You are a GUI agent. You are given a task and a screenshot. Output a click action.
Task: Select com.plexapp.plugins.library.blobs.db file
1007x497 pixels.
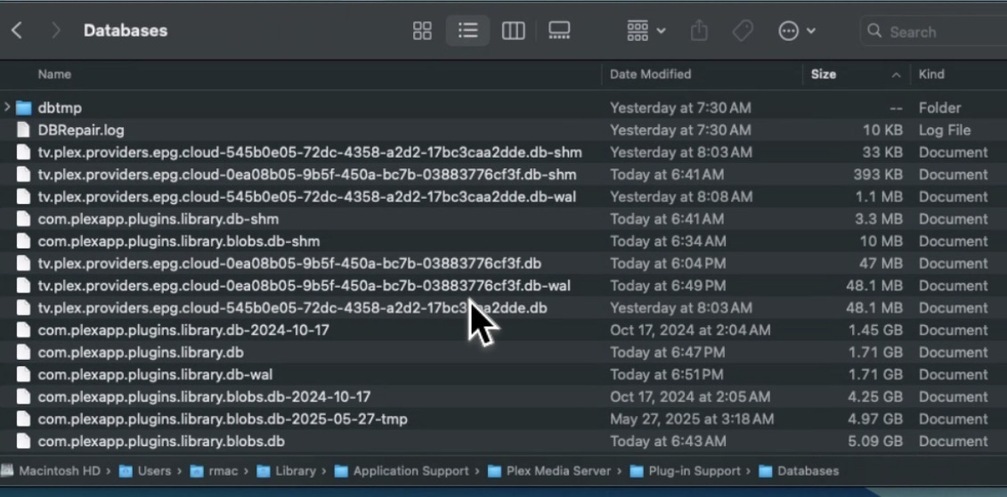tap(161, 441)
